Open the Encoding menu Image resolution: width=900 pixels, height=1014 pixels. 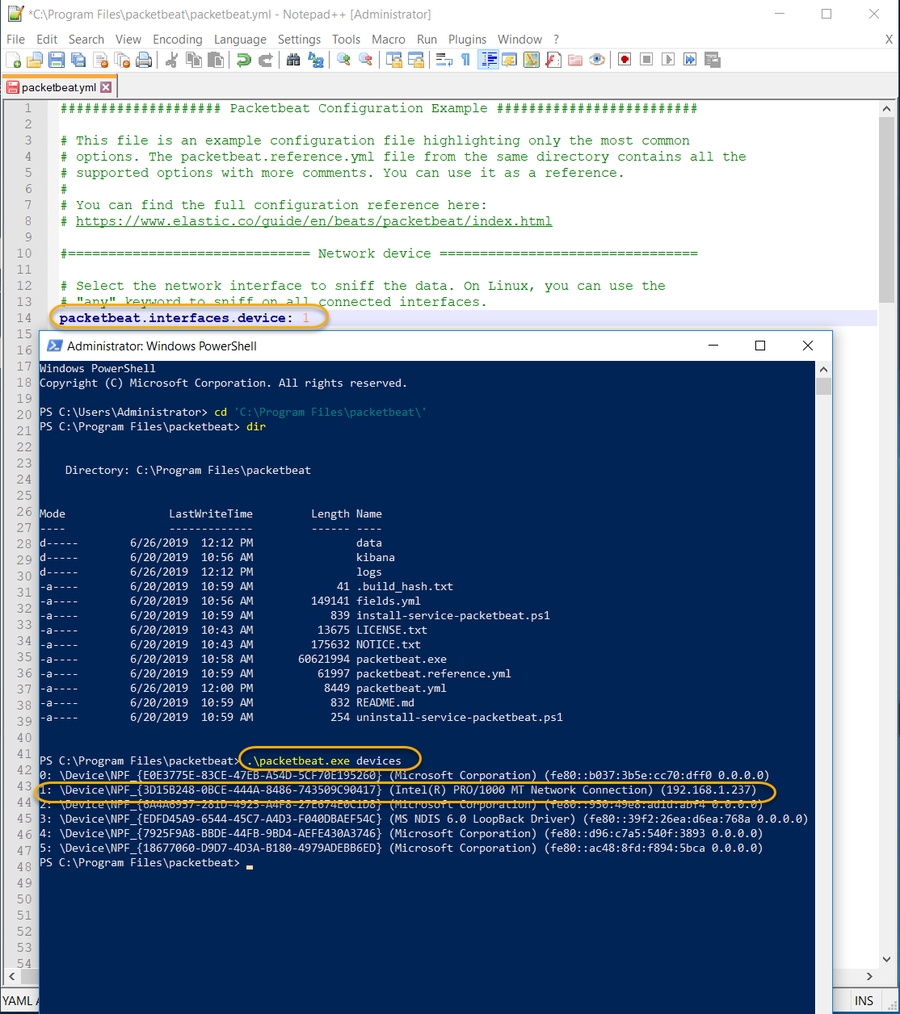click(x=177, y=39)
